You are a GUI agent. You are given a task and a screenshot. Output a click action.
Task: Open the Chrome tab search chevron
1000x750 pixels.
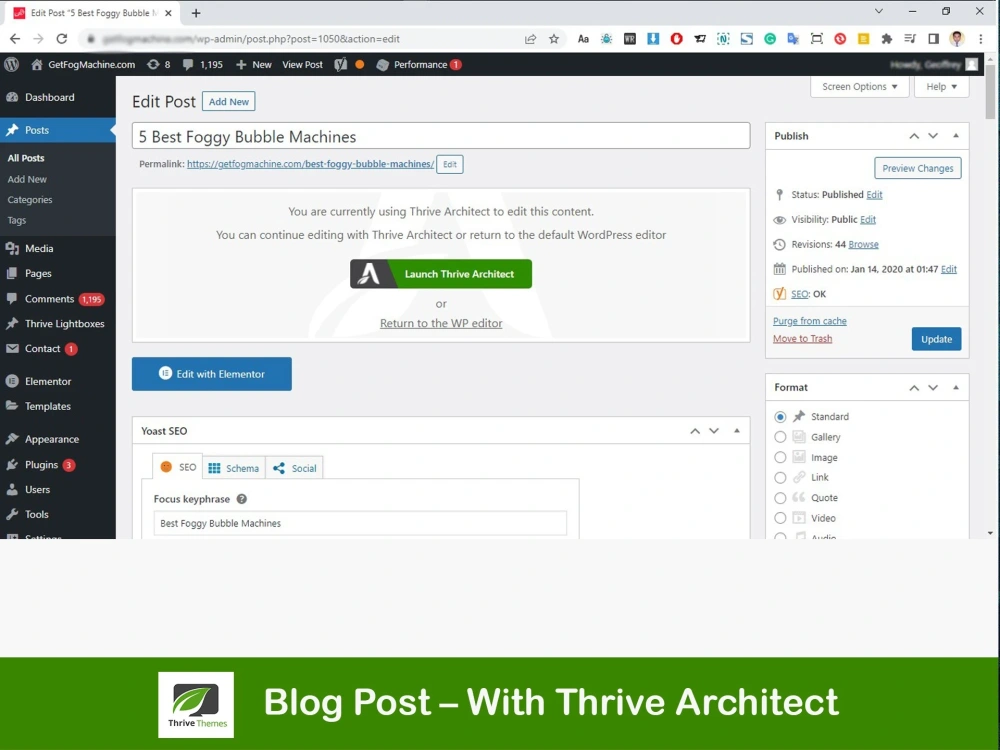pos(878,11)
